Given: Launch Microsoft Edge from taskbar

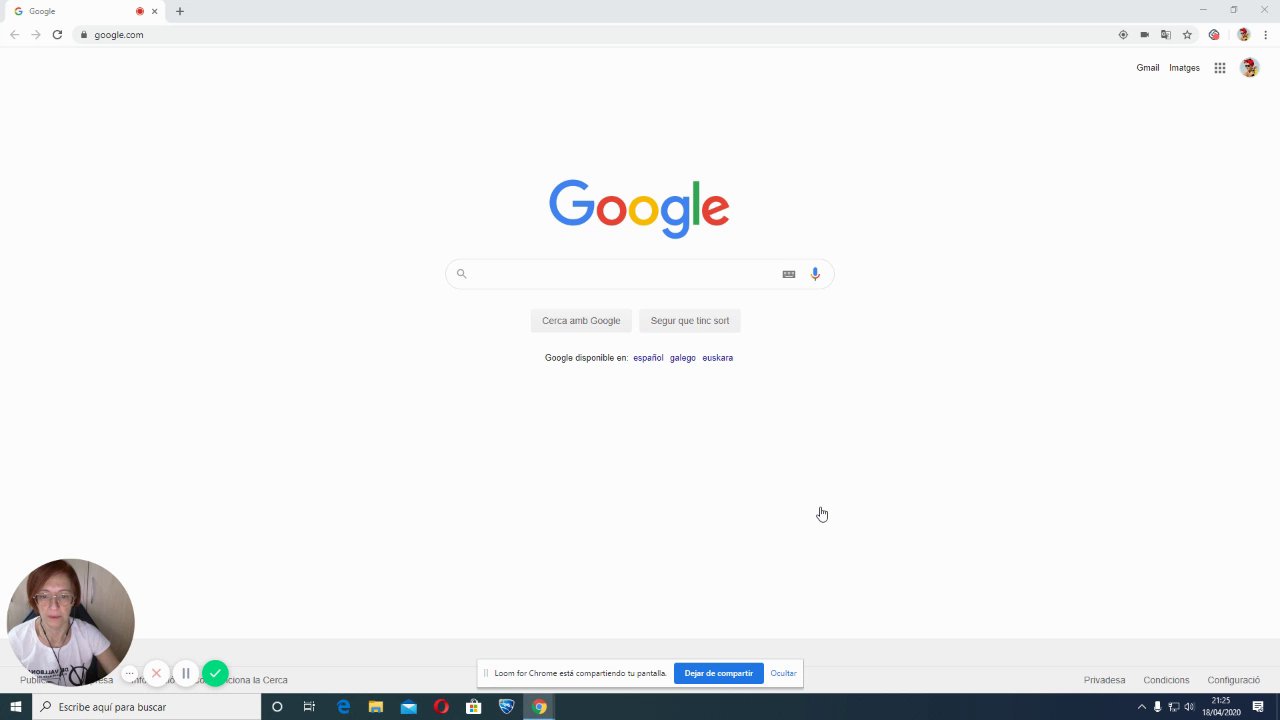Looking at the screenshot, I should point(343,707).
